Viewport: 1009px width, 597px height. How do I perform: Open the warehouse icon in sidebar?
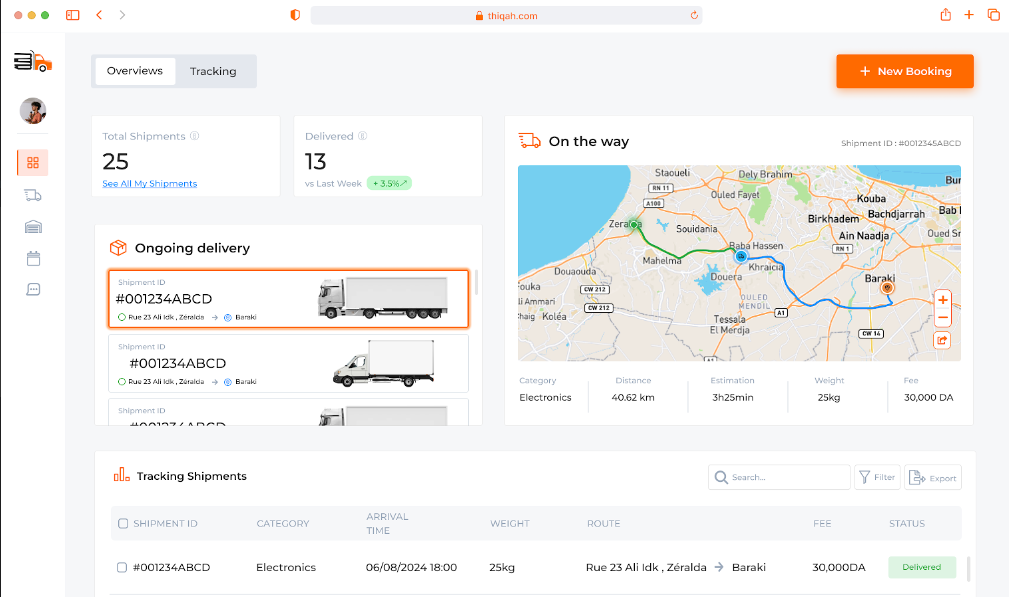pyautogui.click(x=33, y=227)
